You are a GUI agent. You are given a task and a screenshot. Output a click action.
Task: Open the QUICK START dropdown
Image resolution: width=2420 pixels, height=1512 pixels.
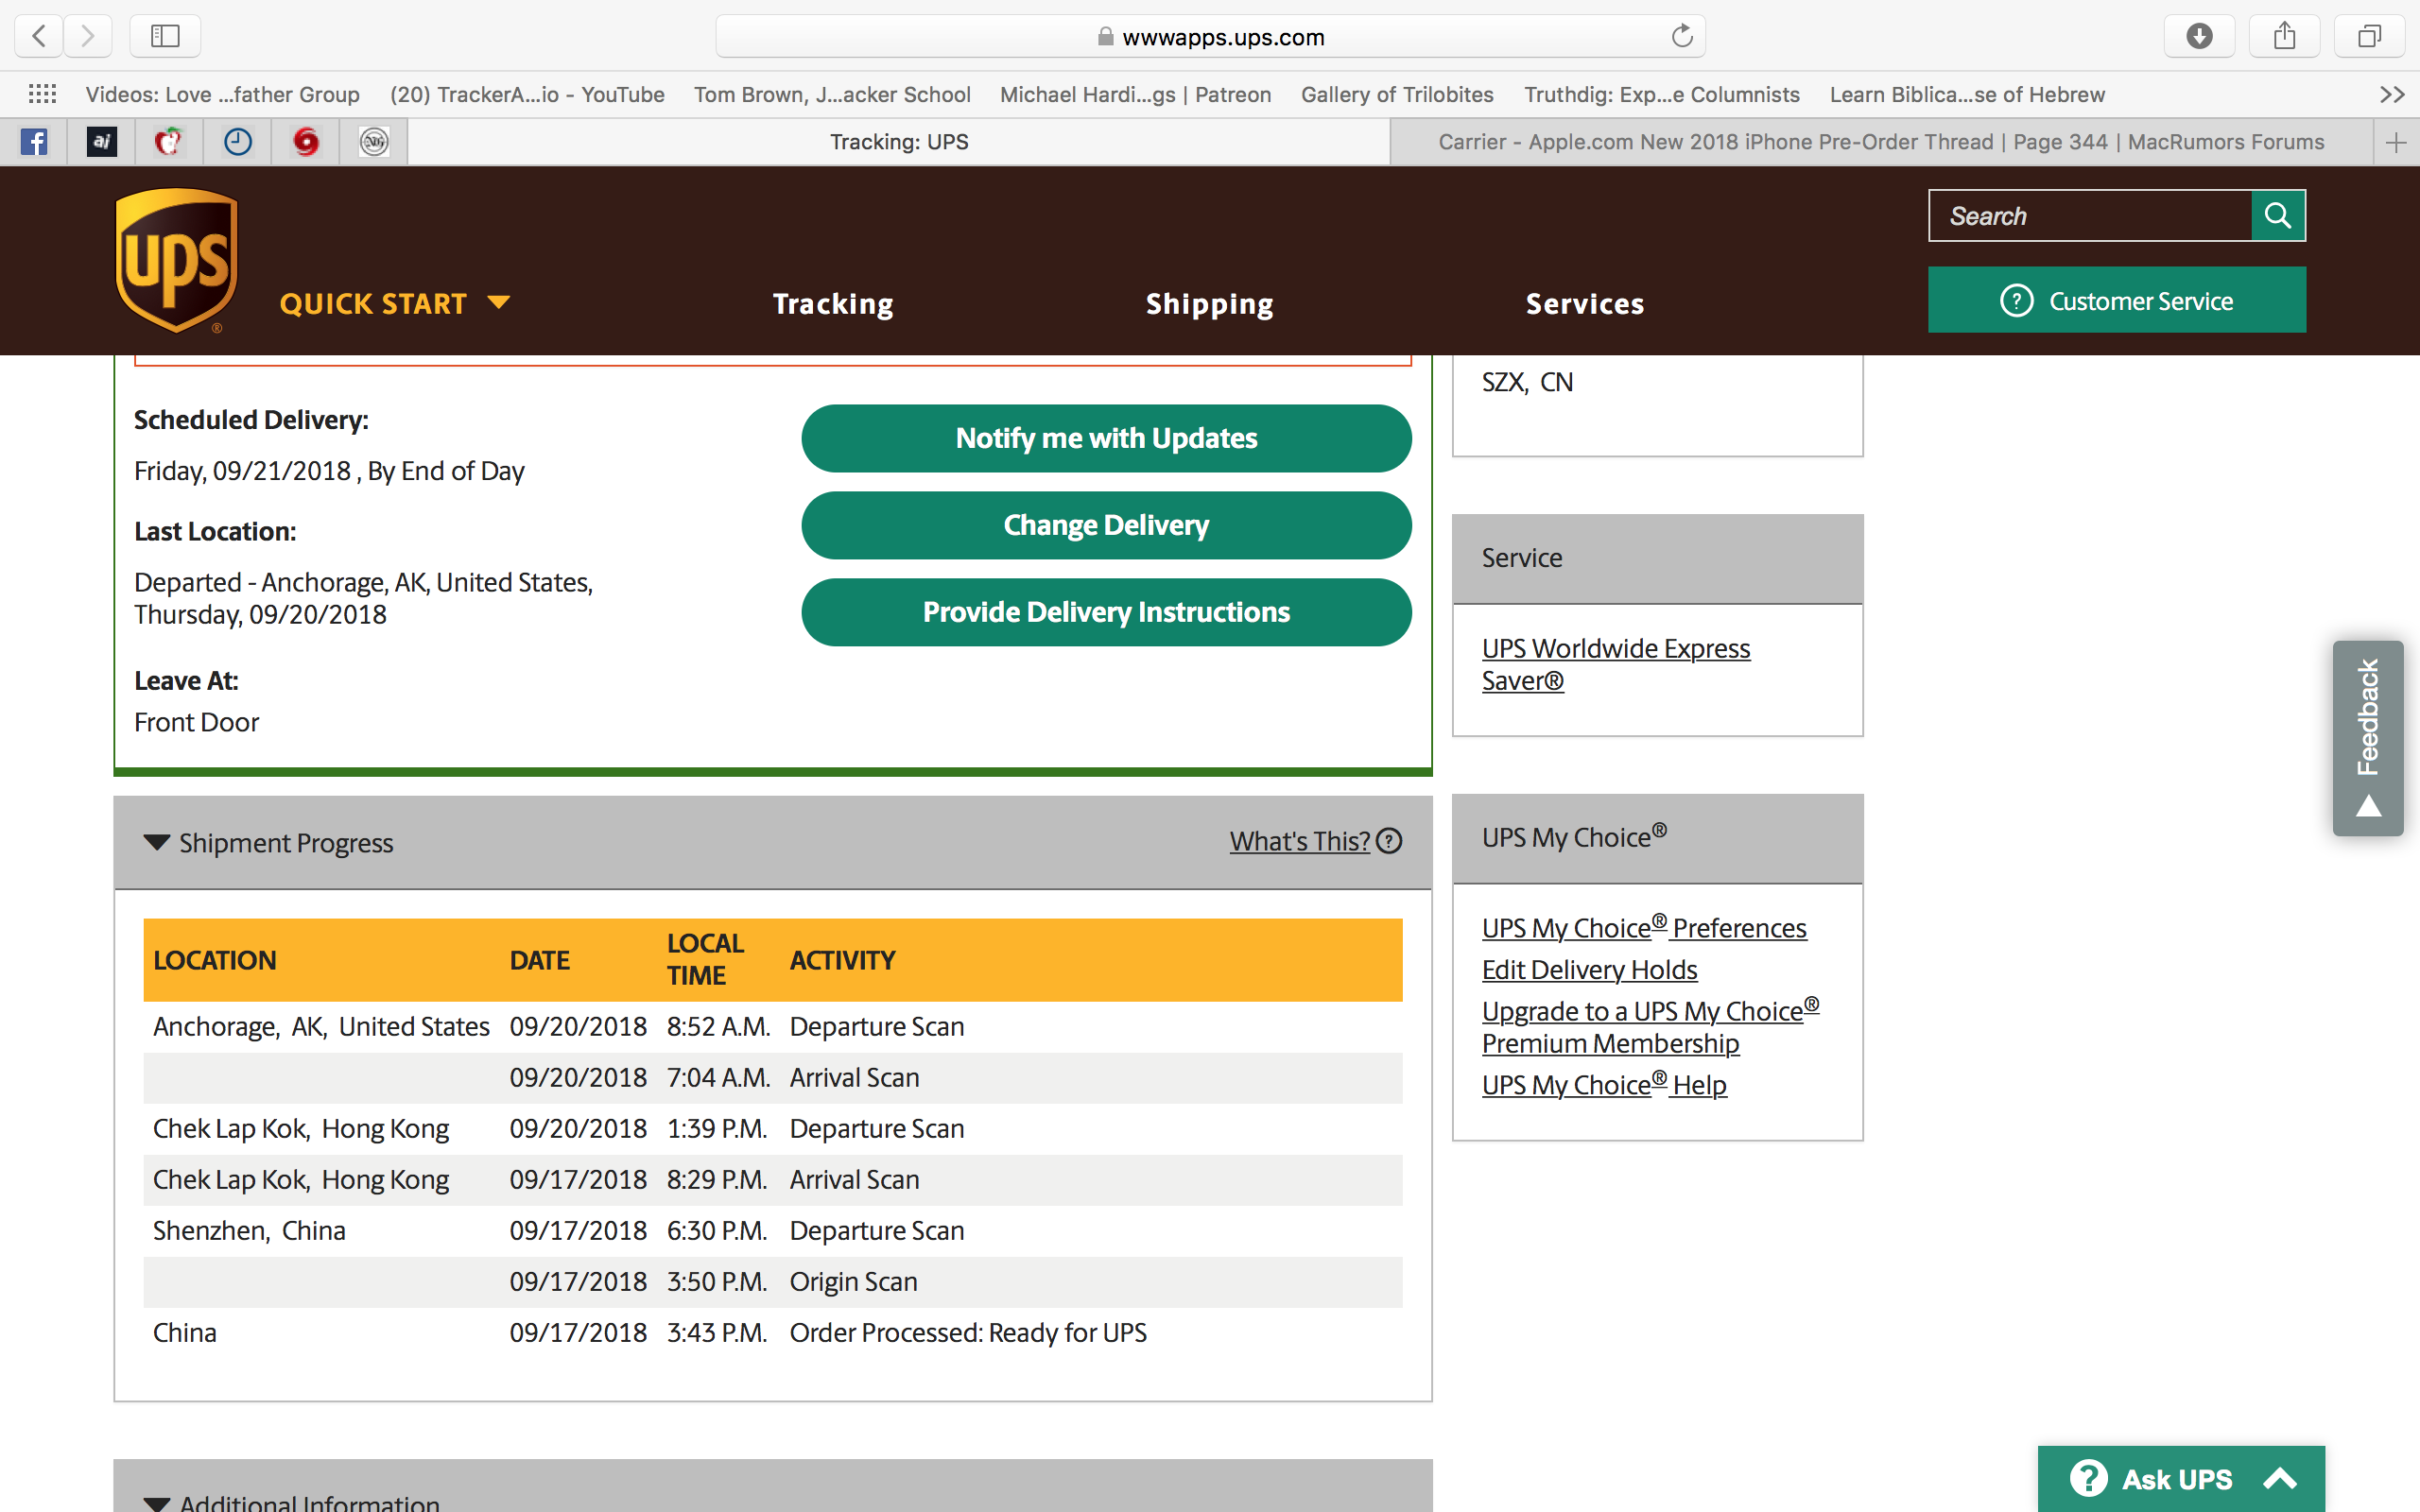395,303
